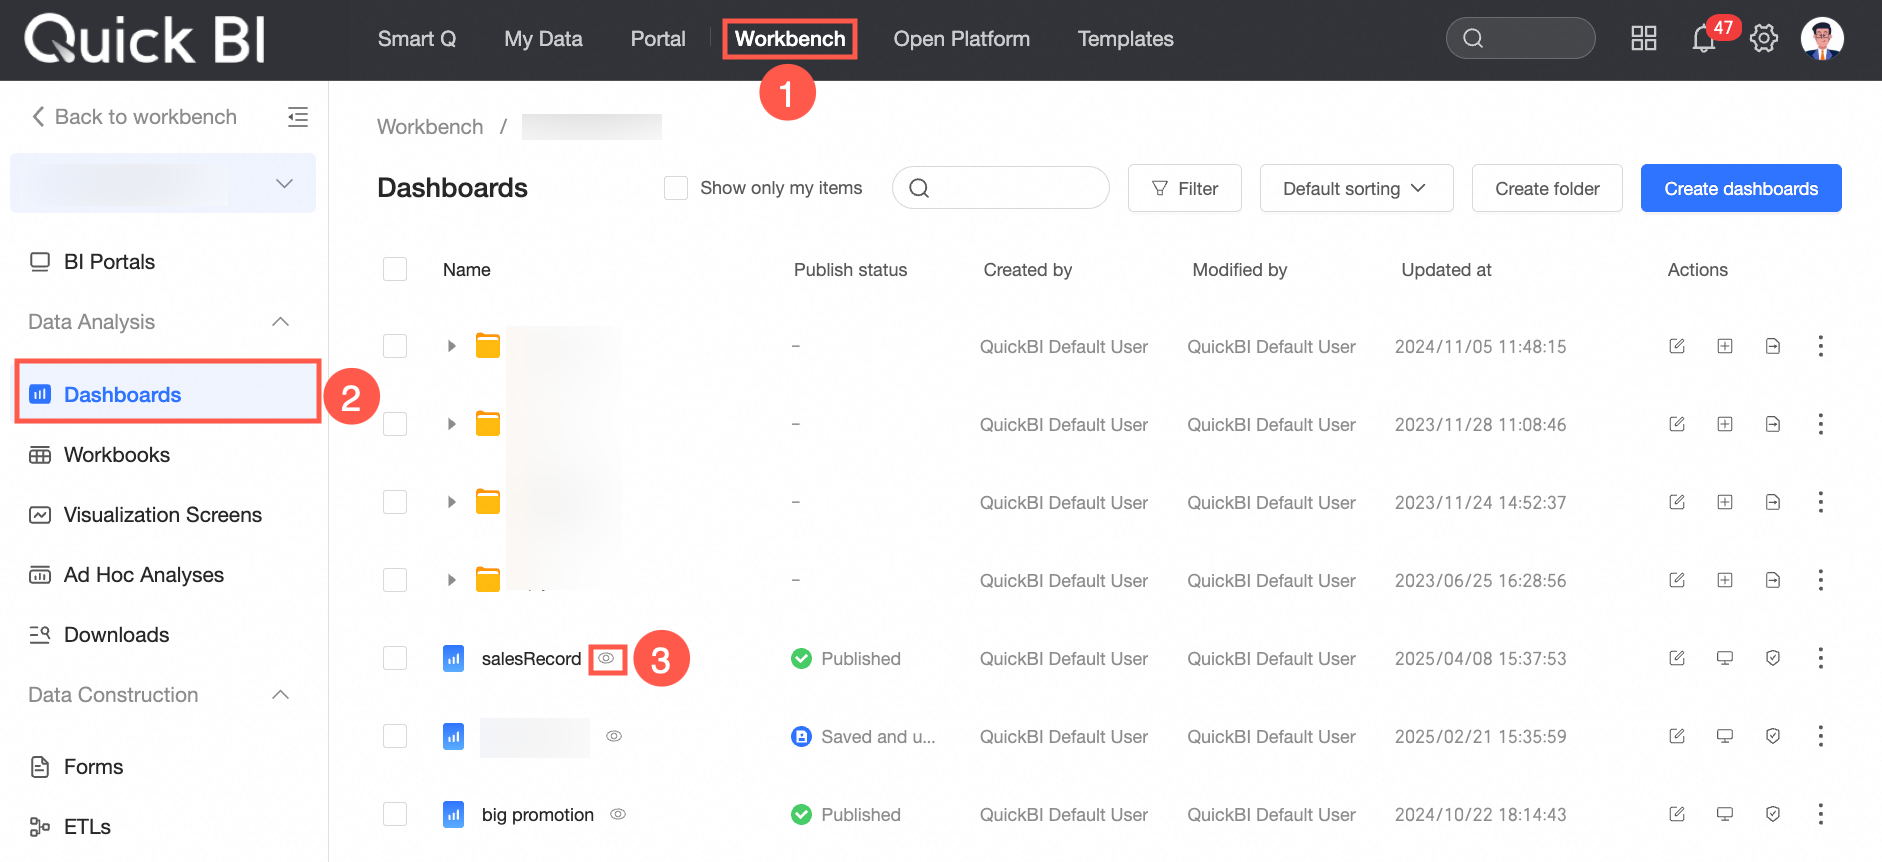Open more actions for folder updated 2024/11/05
1882x862 pixels.
(1821, 346)
